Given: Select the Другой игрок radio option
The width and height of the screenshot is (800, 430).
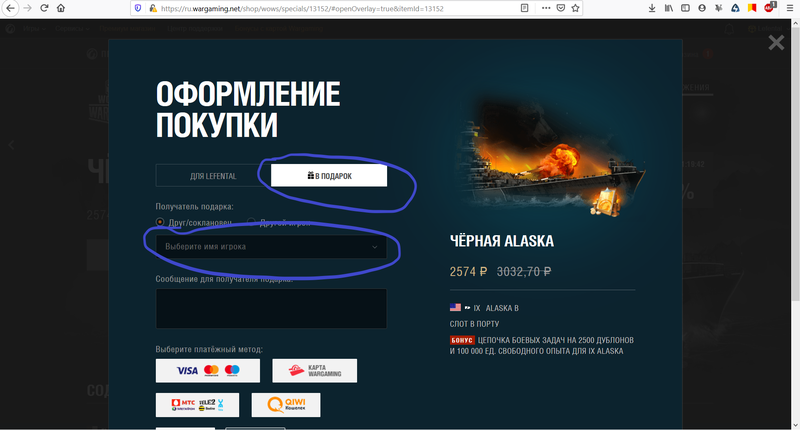Looking at the screenshot, I should pos(251,221).
